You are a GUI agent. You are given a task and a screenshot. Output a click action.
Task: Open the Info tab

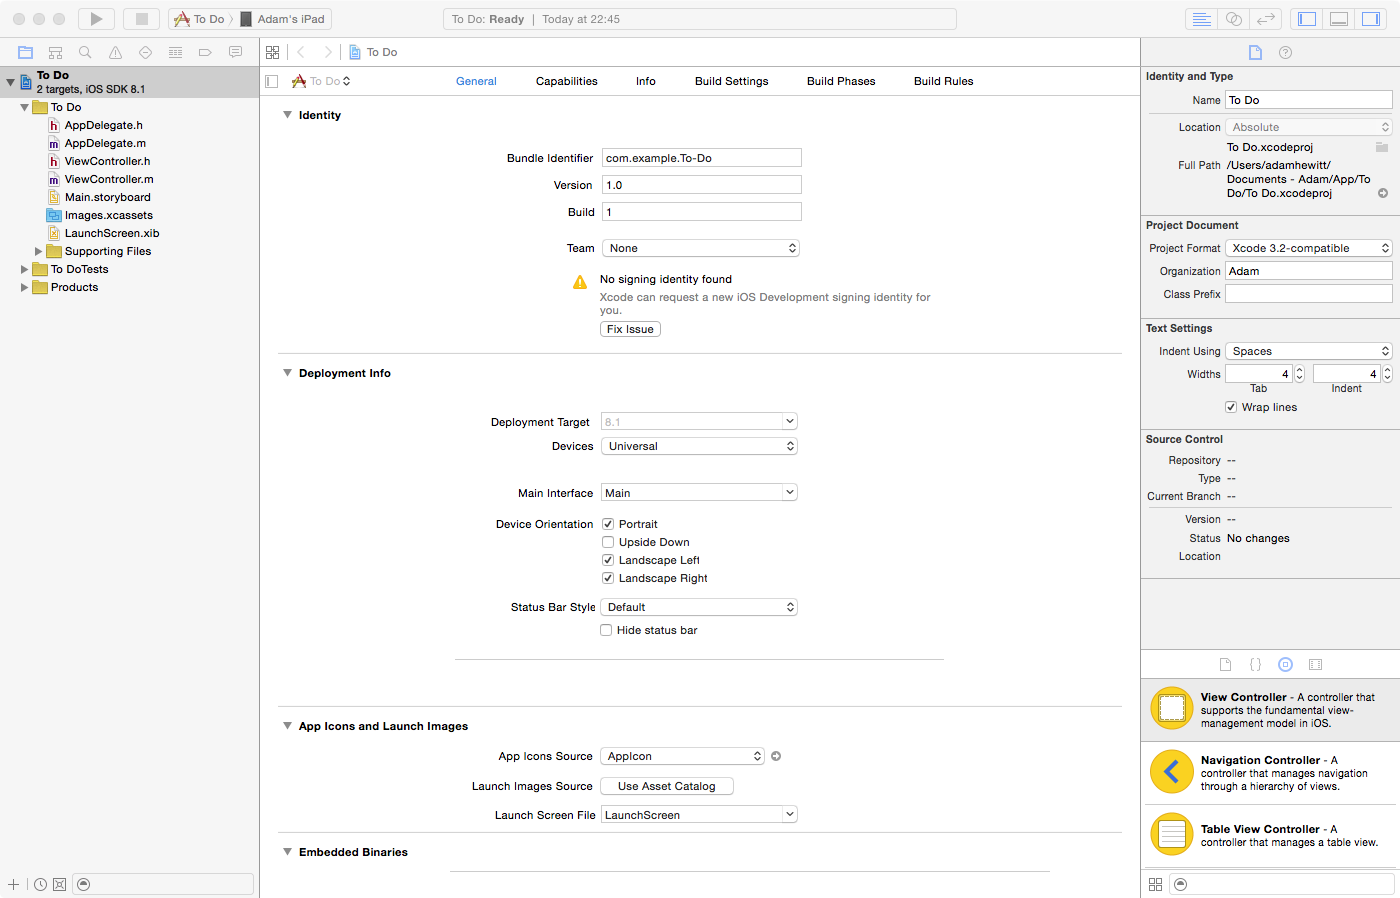pos(646,81)
